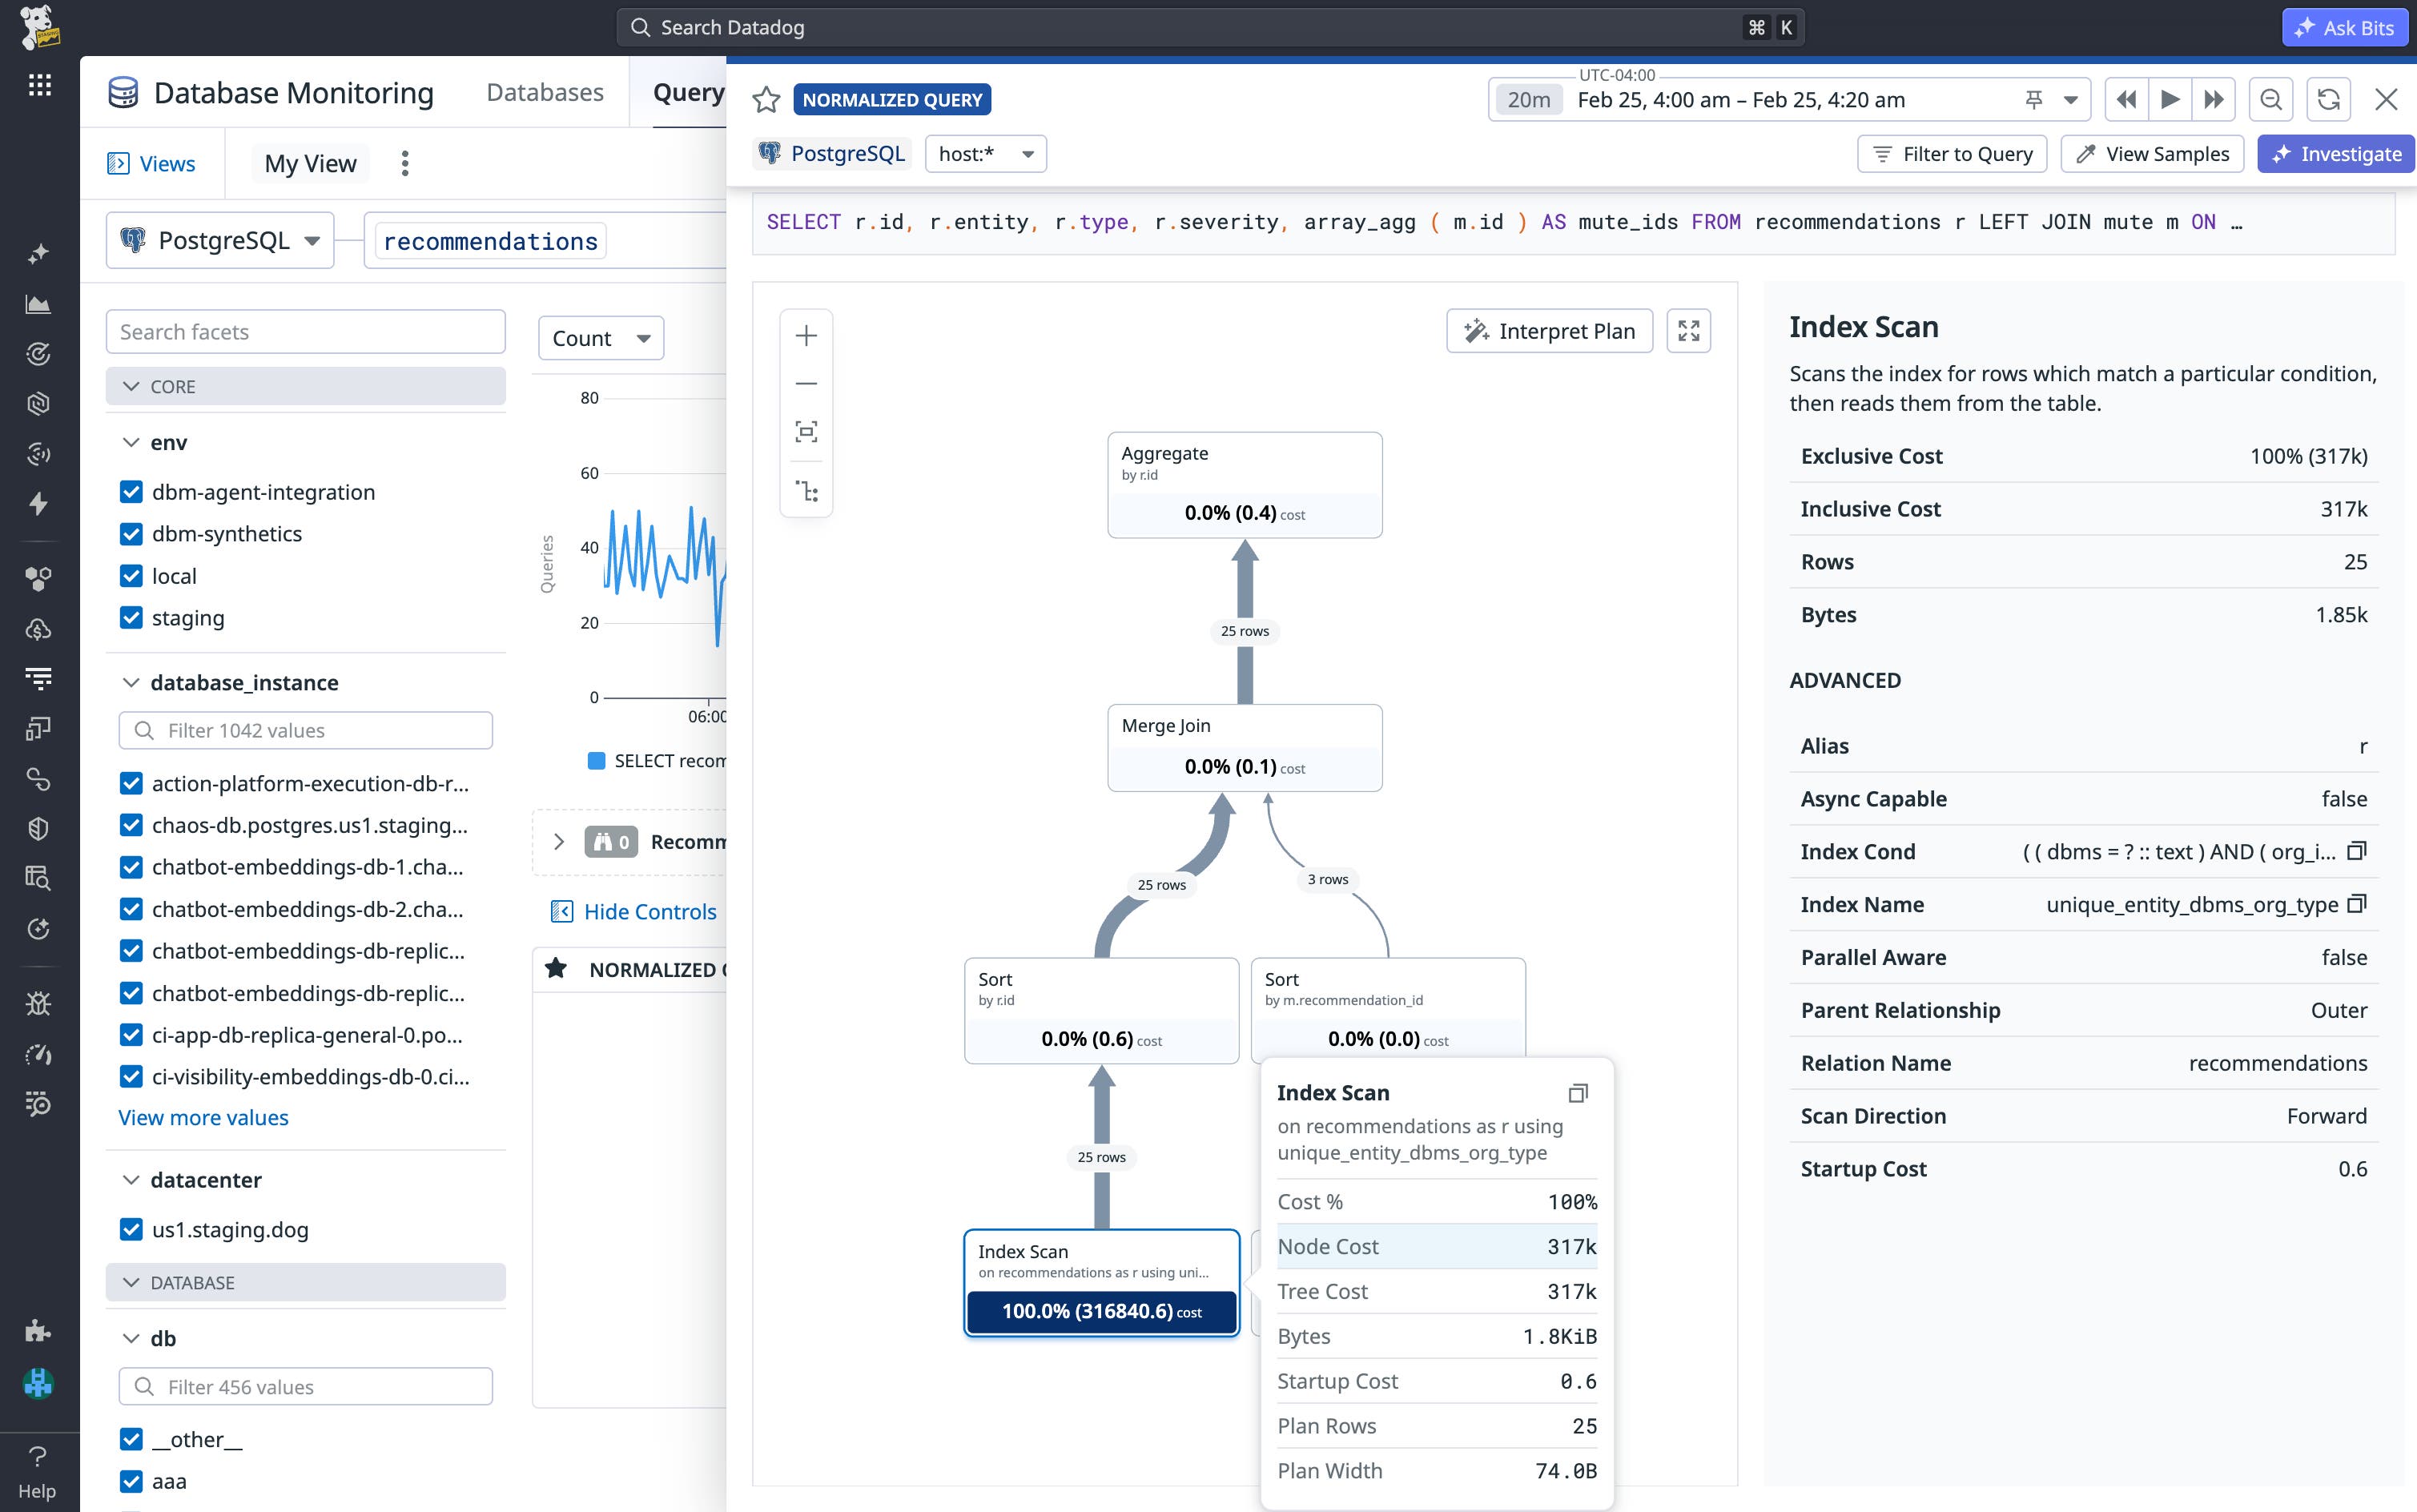2417x1512 pixels.
Task: Open the host:* filter dropdown
Action: [x=986, y=153]
